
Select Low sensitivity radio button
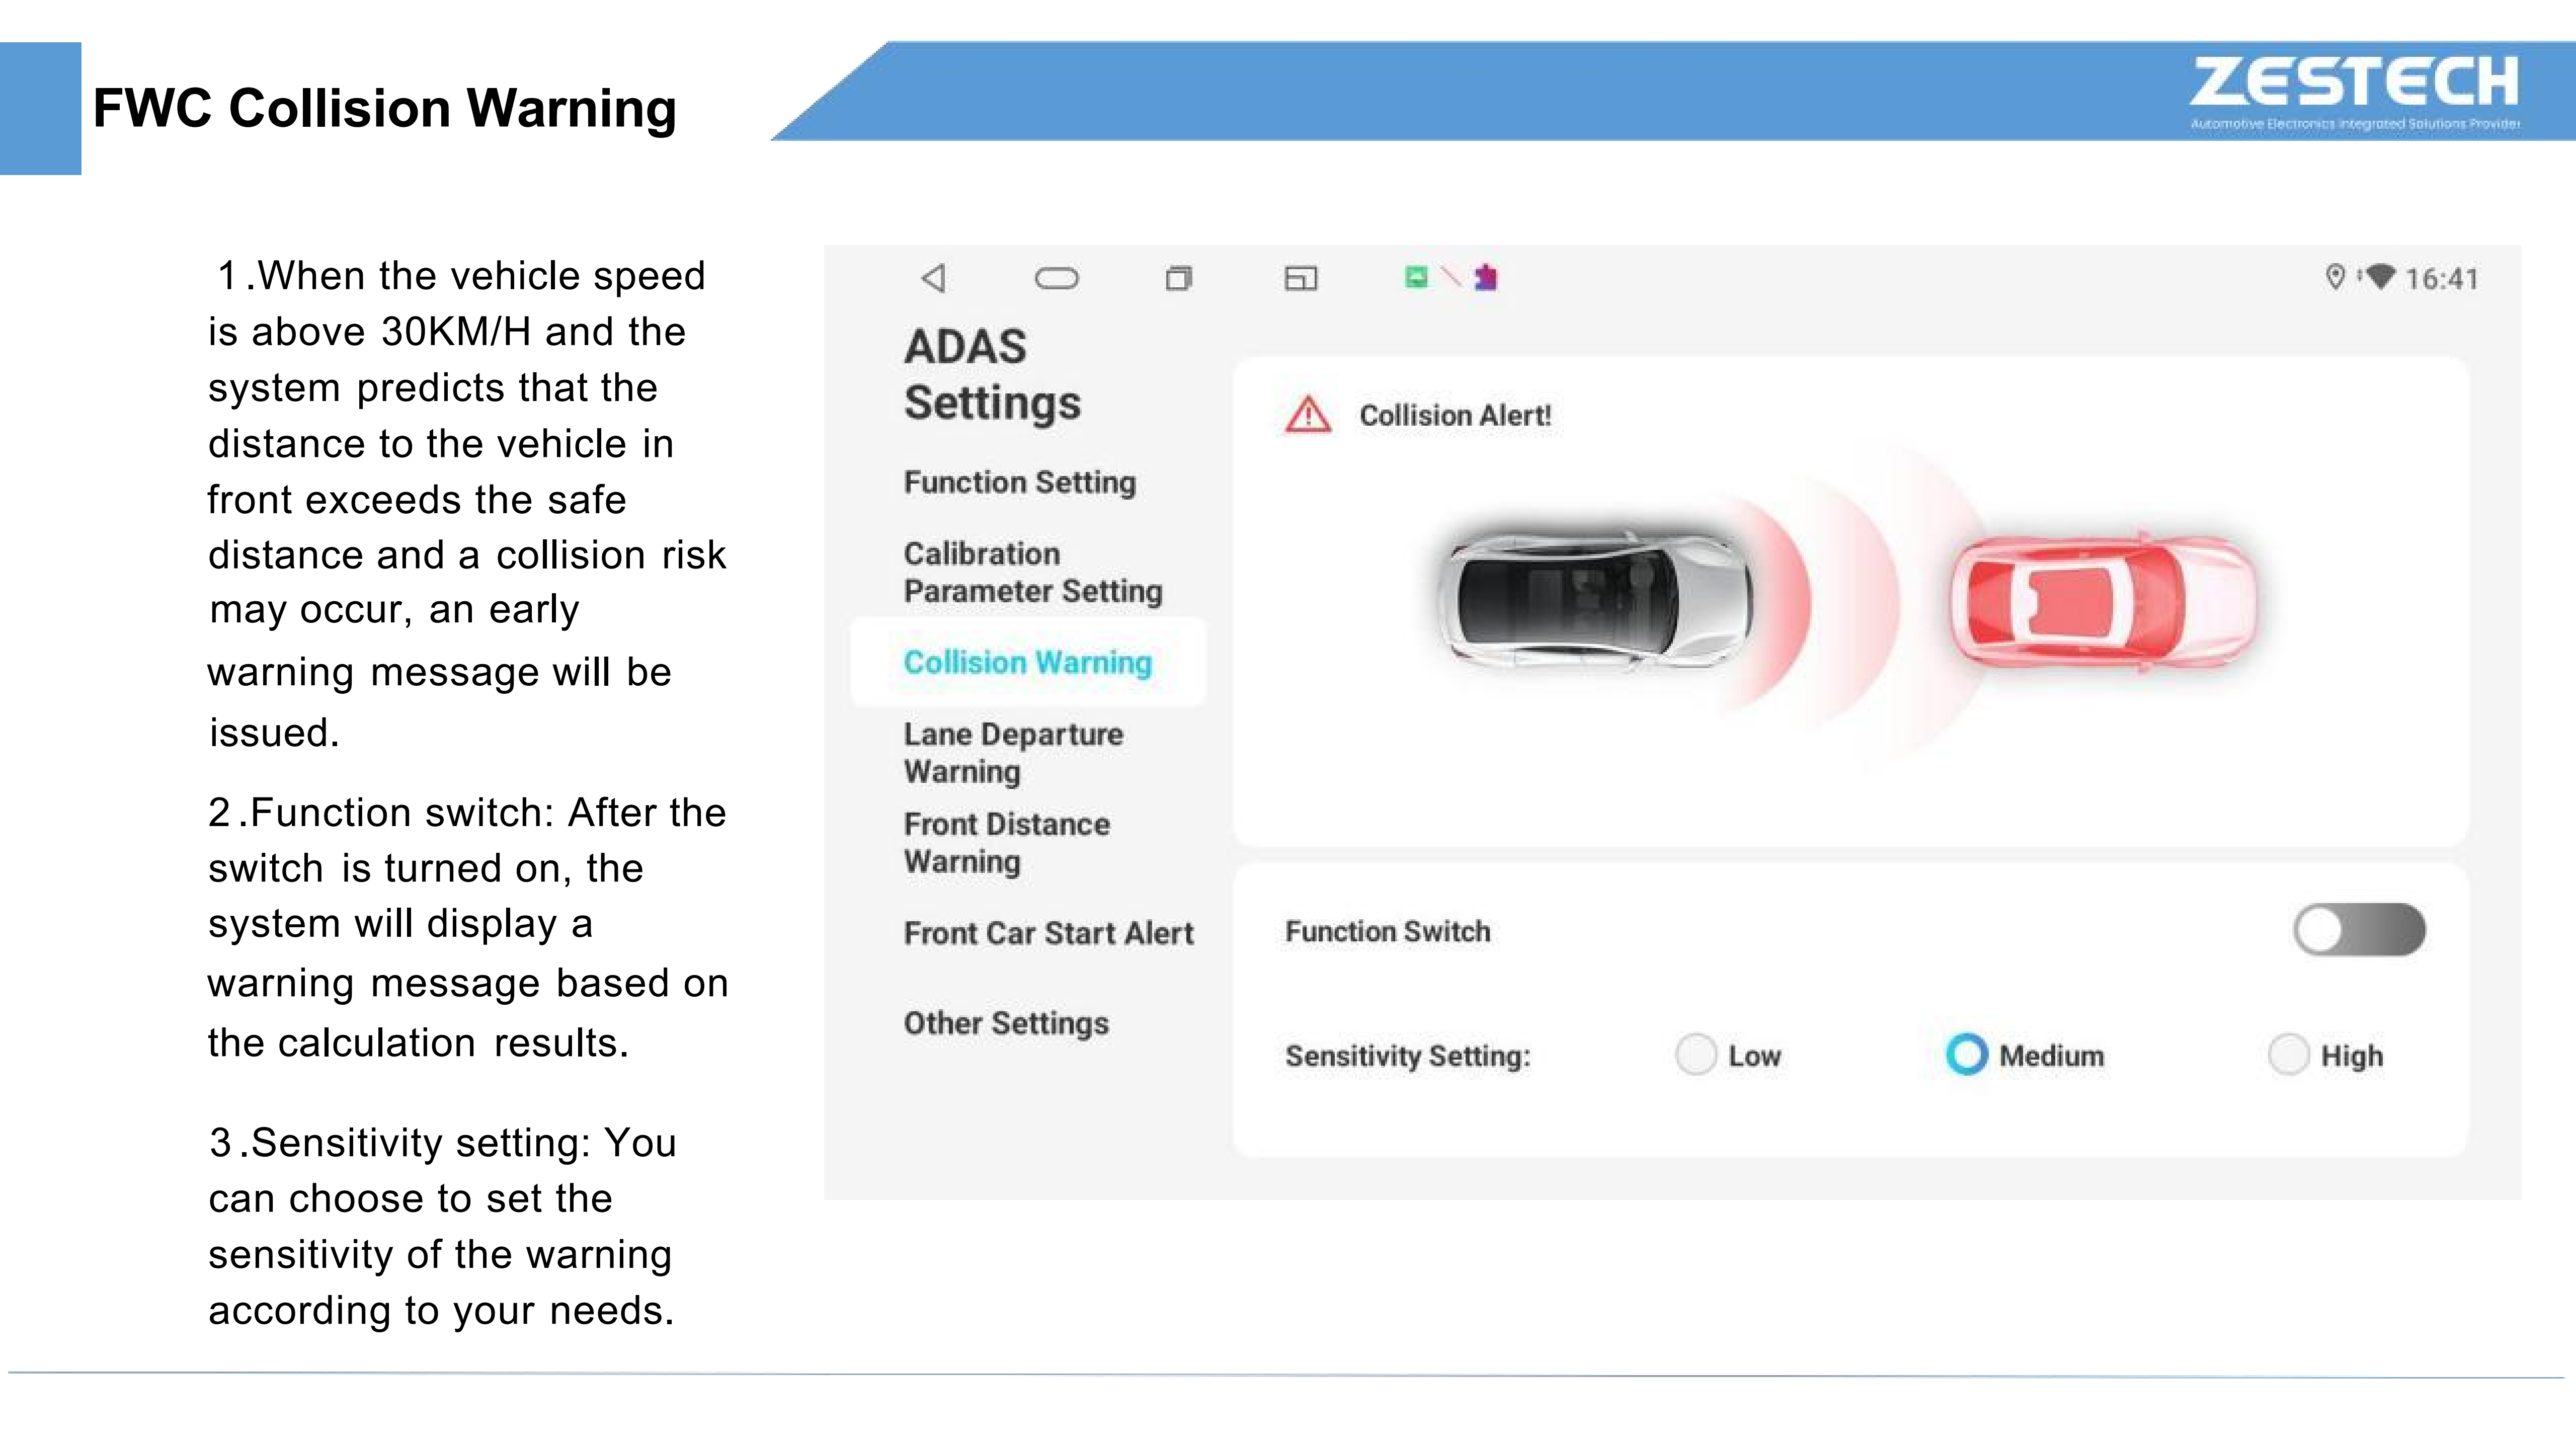coord(1696,1055)
